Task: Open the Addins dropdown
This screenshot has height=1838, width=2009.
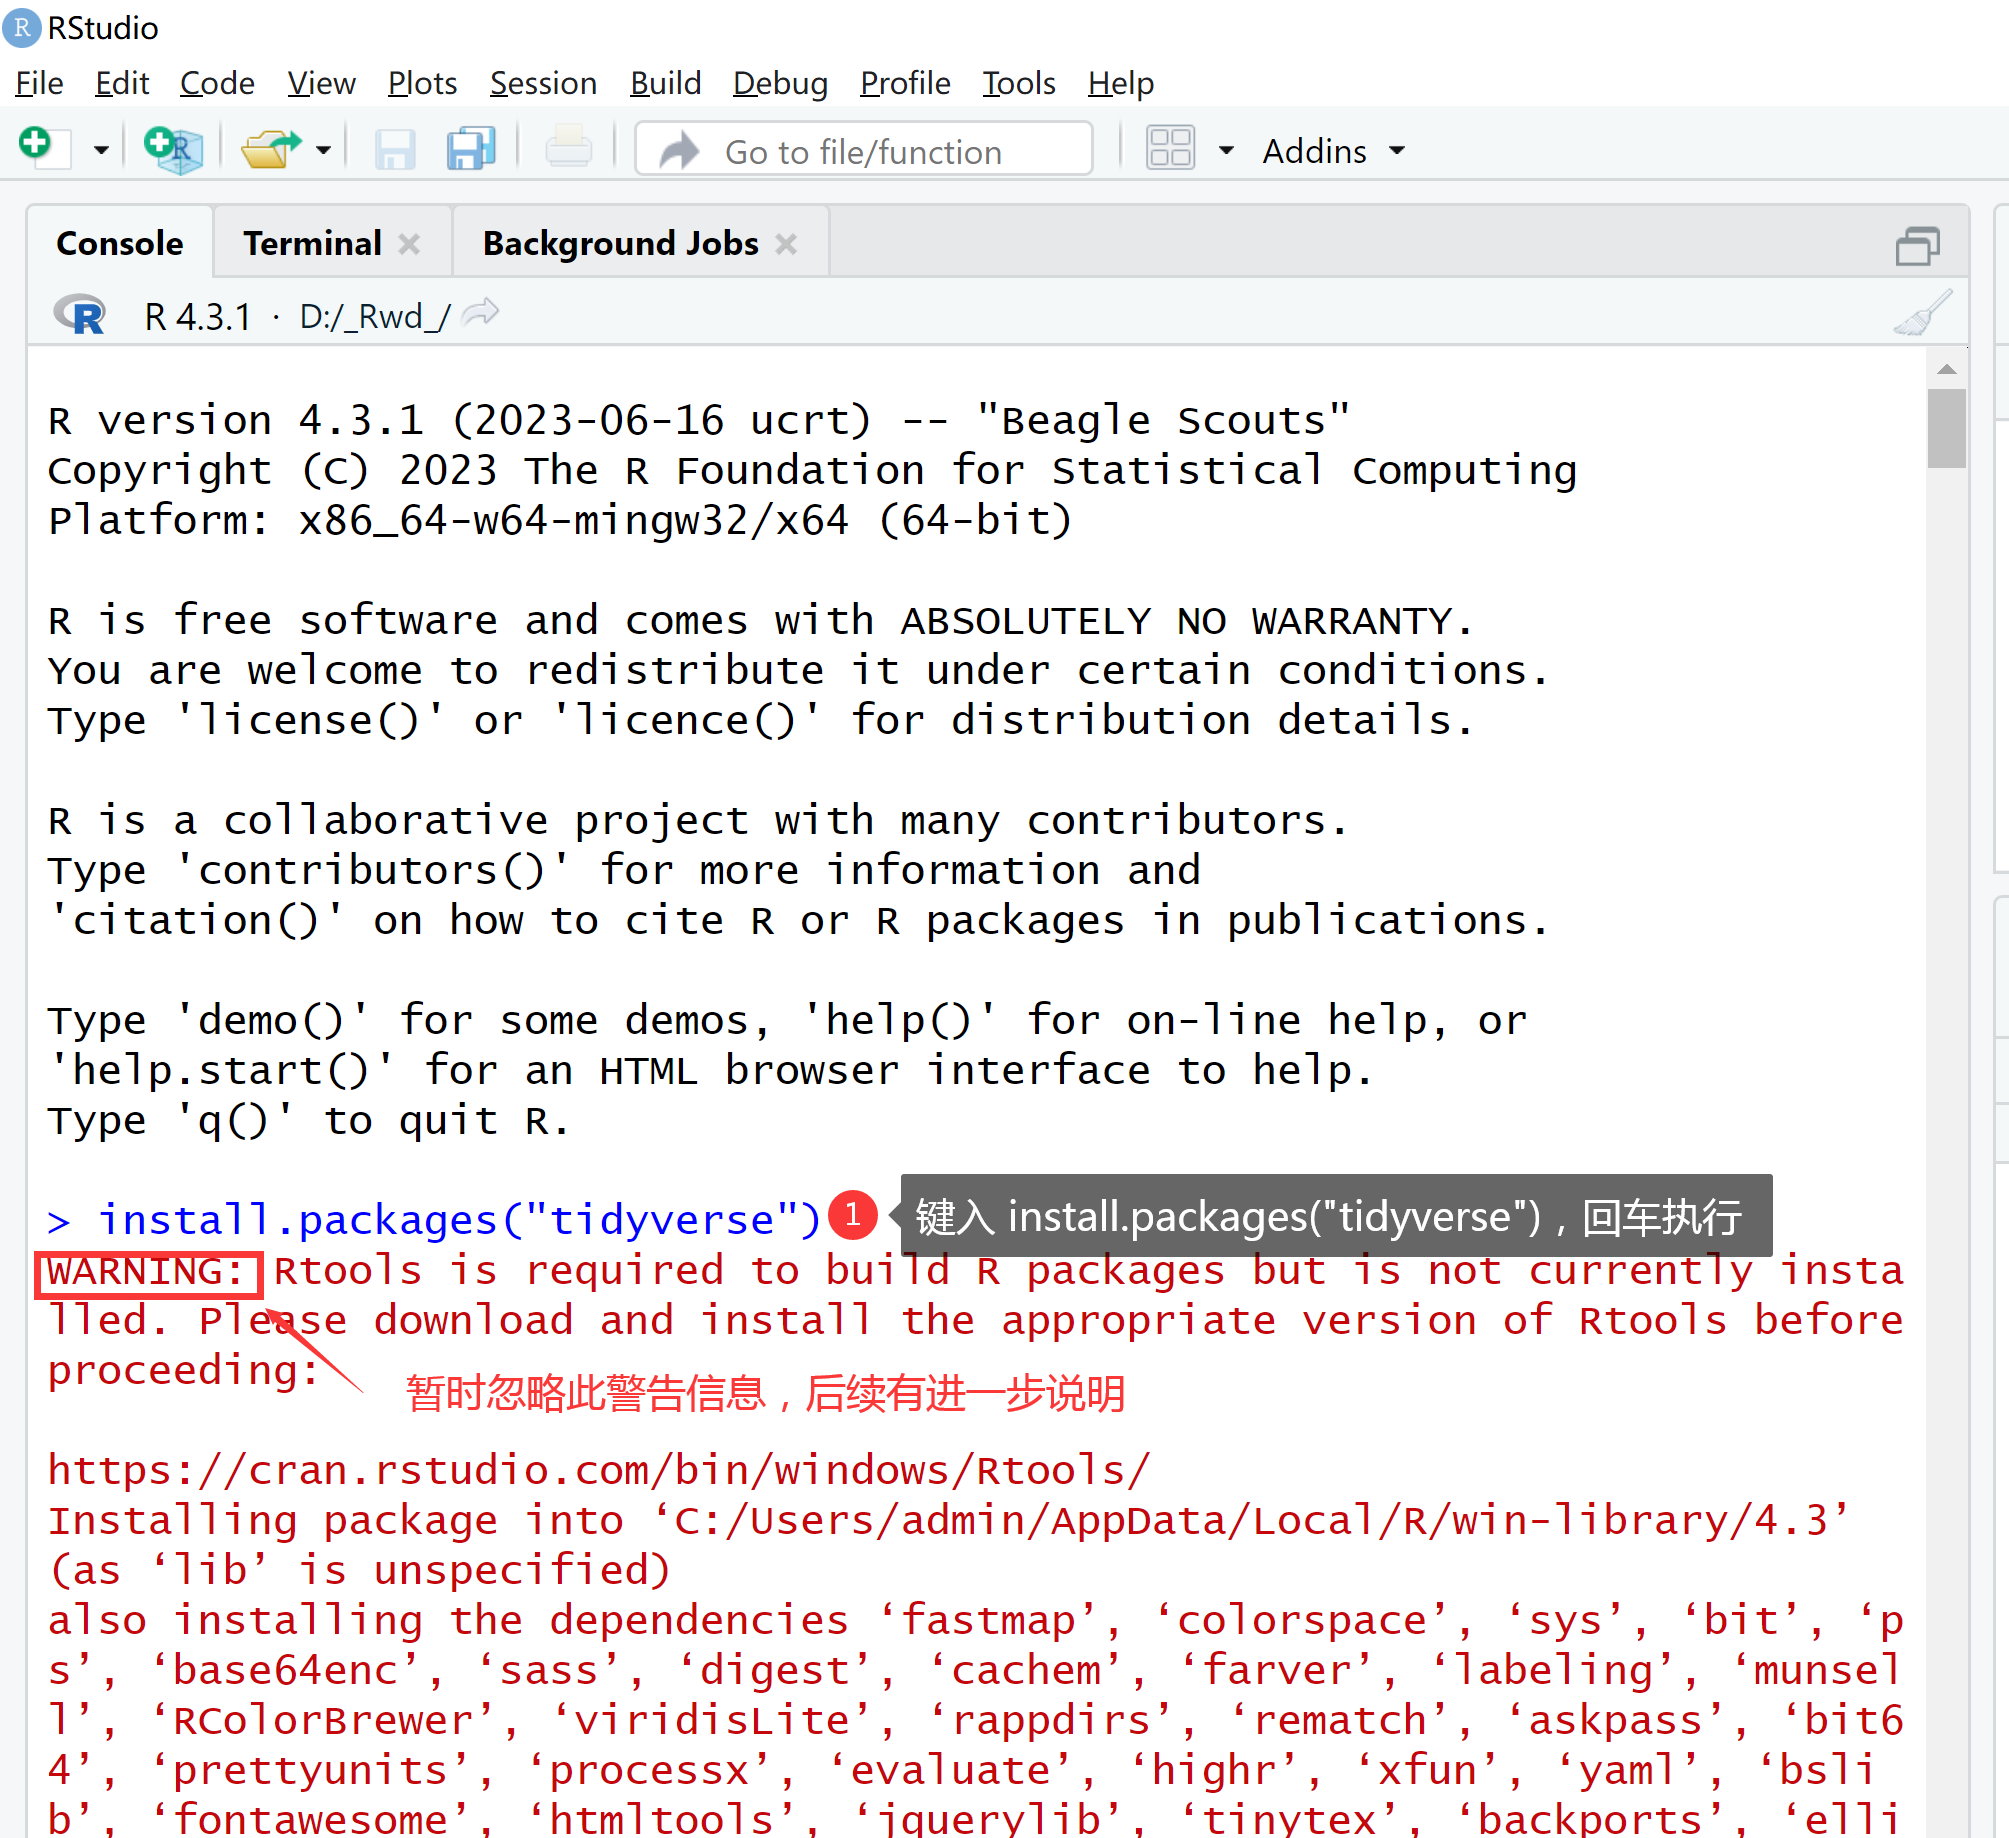Action: click(x=1333, y=151)
